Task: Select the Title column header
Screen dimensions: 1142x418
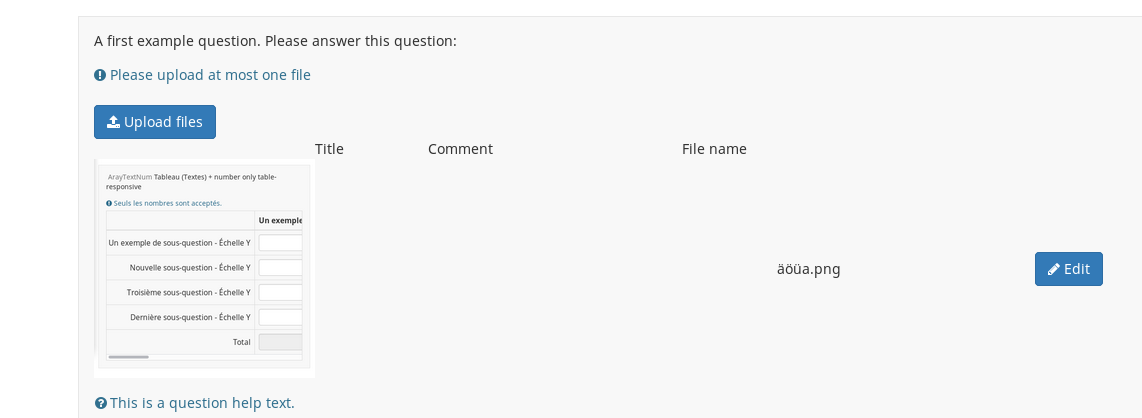Action: tap(329, 149)
